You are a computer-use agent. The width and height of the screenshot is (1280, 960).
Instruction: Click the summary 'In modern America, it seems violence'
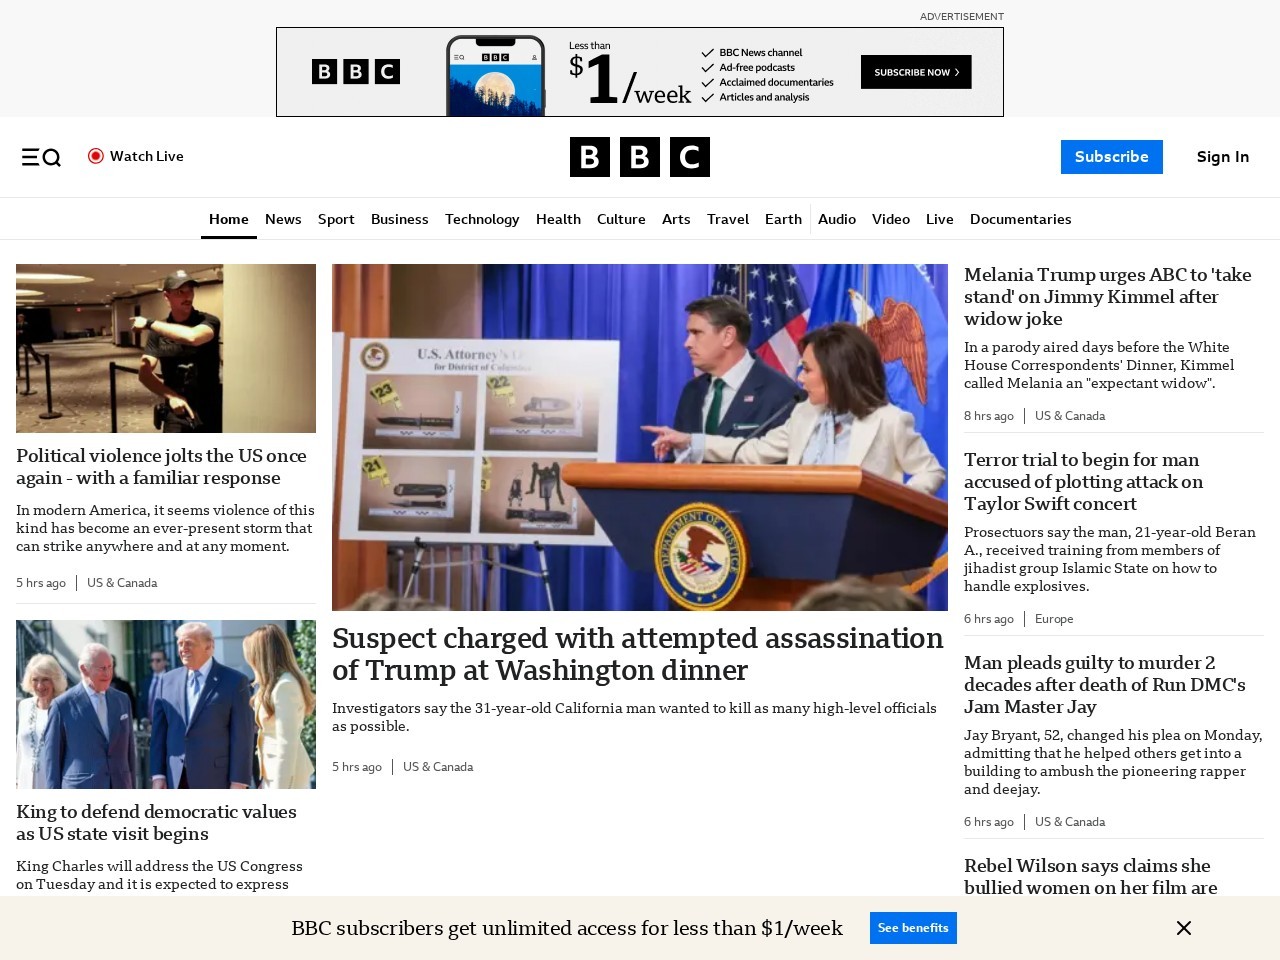click(165, 528)
